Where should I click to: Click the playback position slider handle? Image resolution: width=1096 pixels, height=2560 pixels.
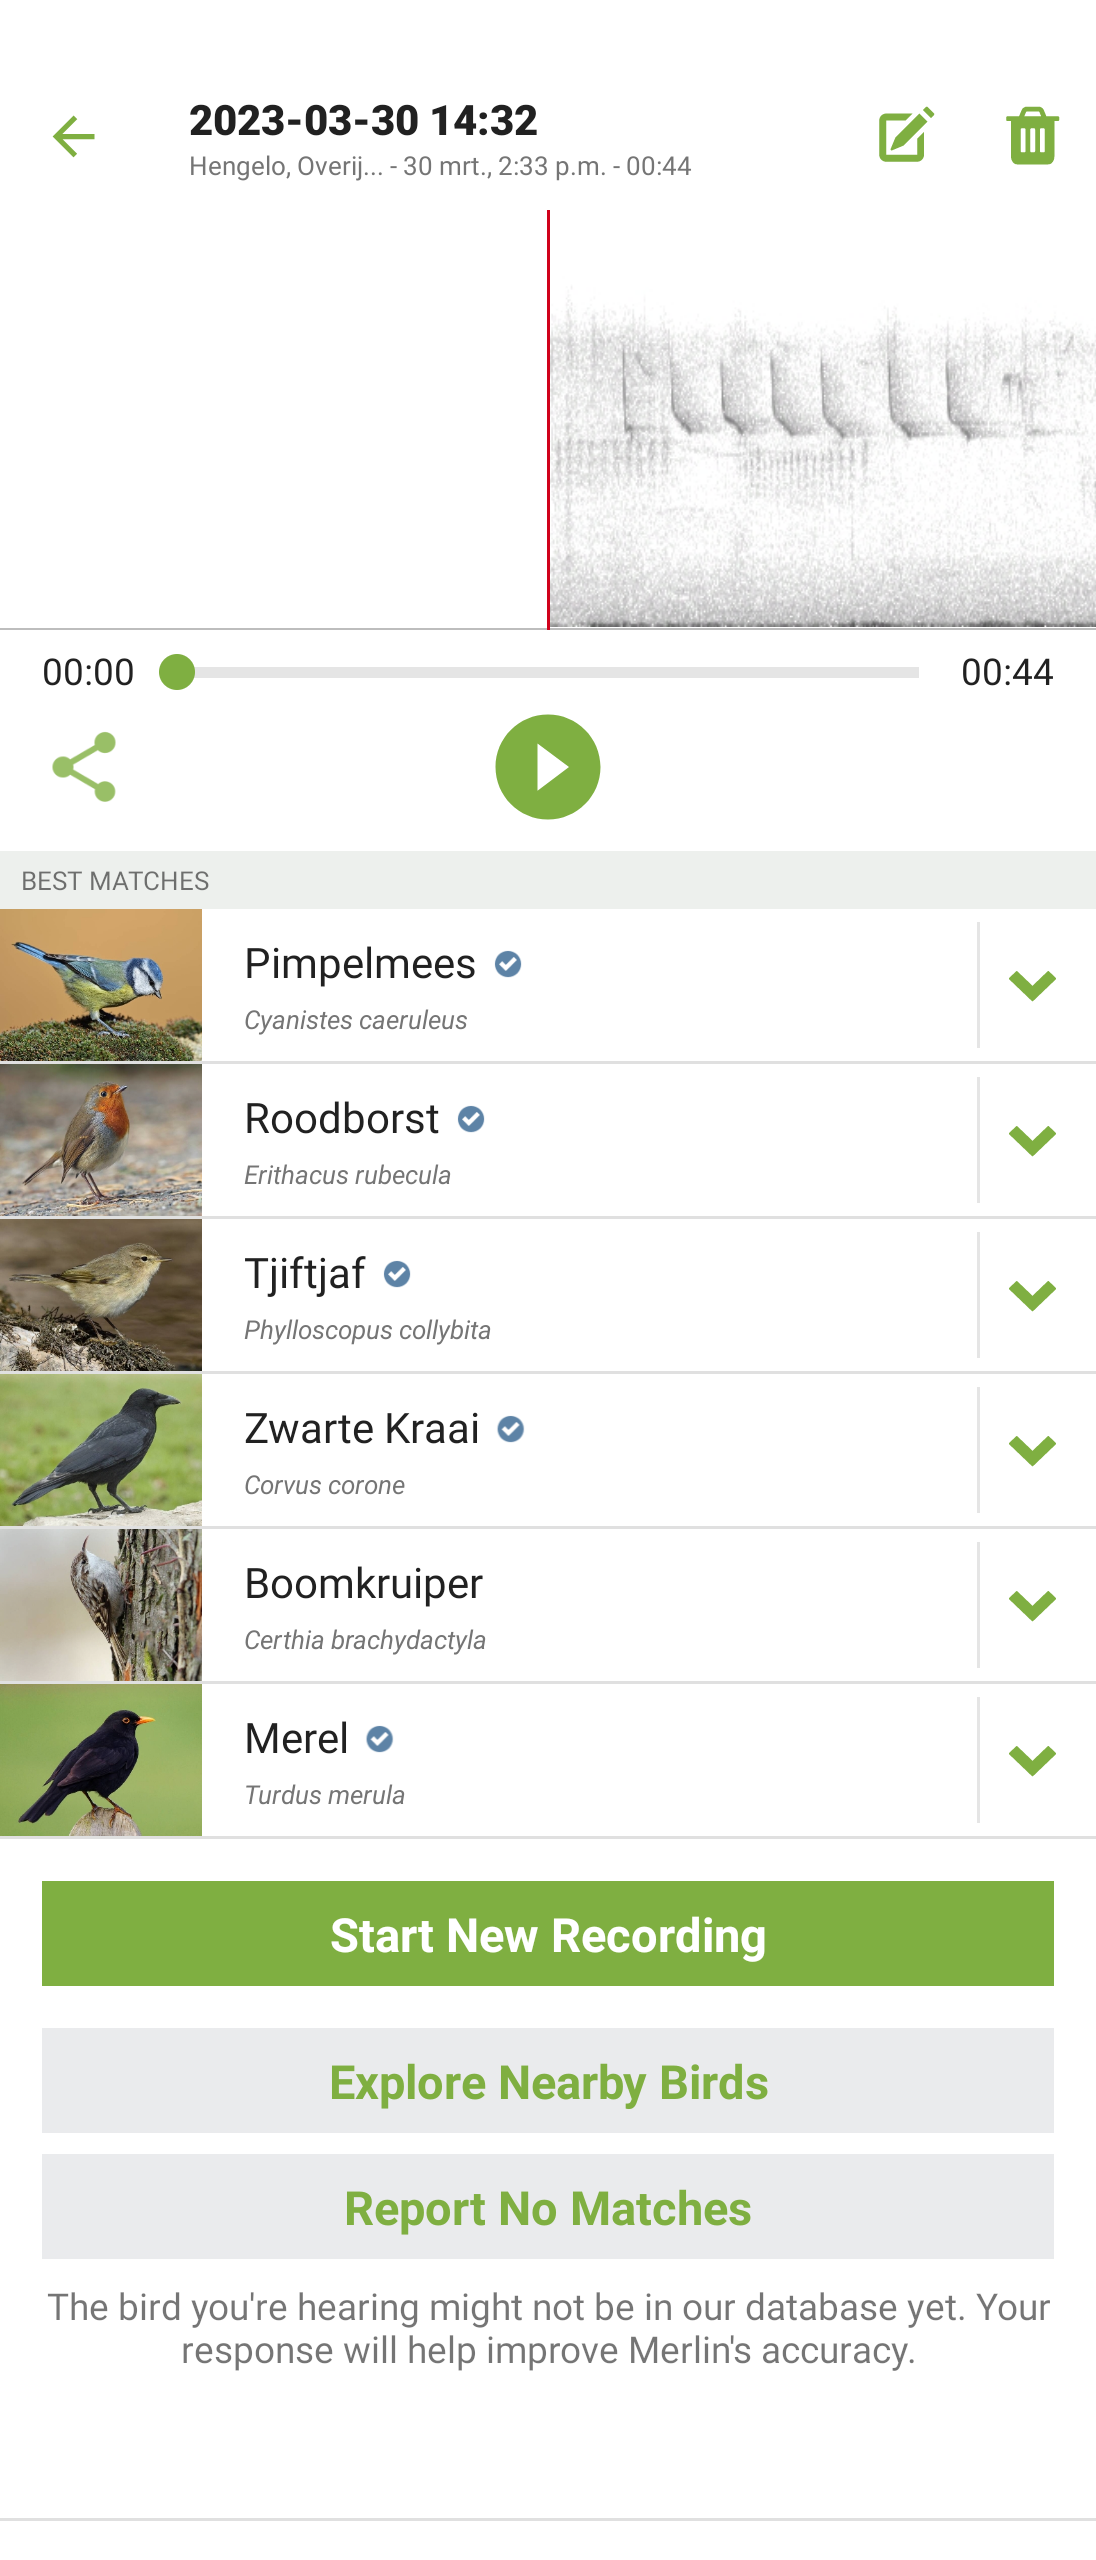tap(177, 672)
